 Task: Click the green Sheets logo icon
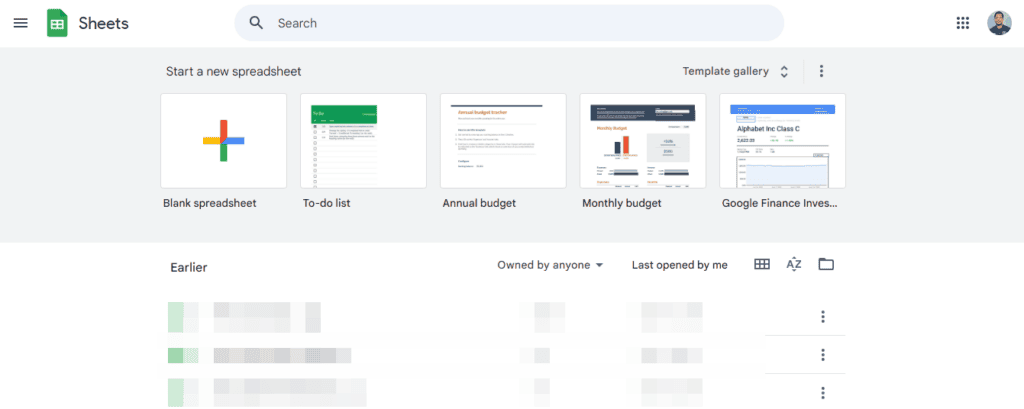point(57,23)
